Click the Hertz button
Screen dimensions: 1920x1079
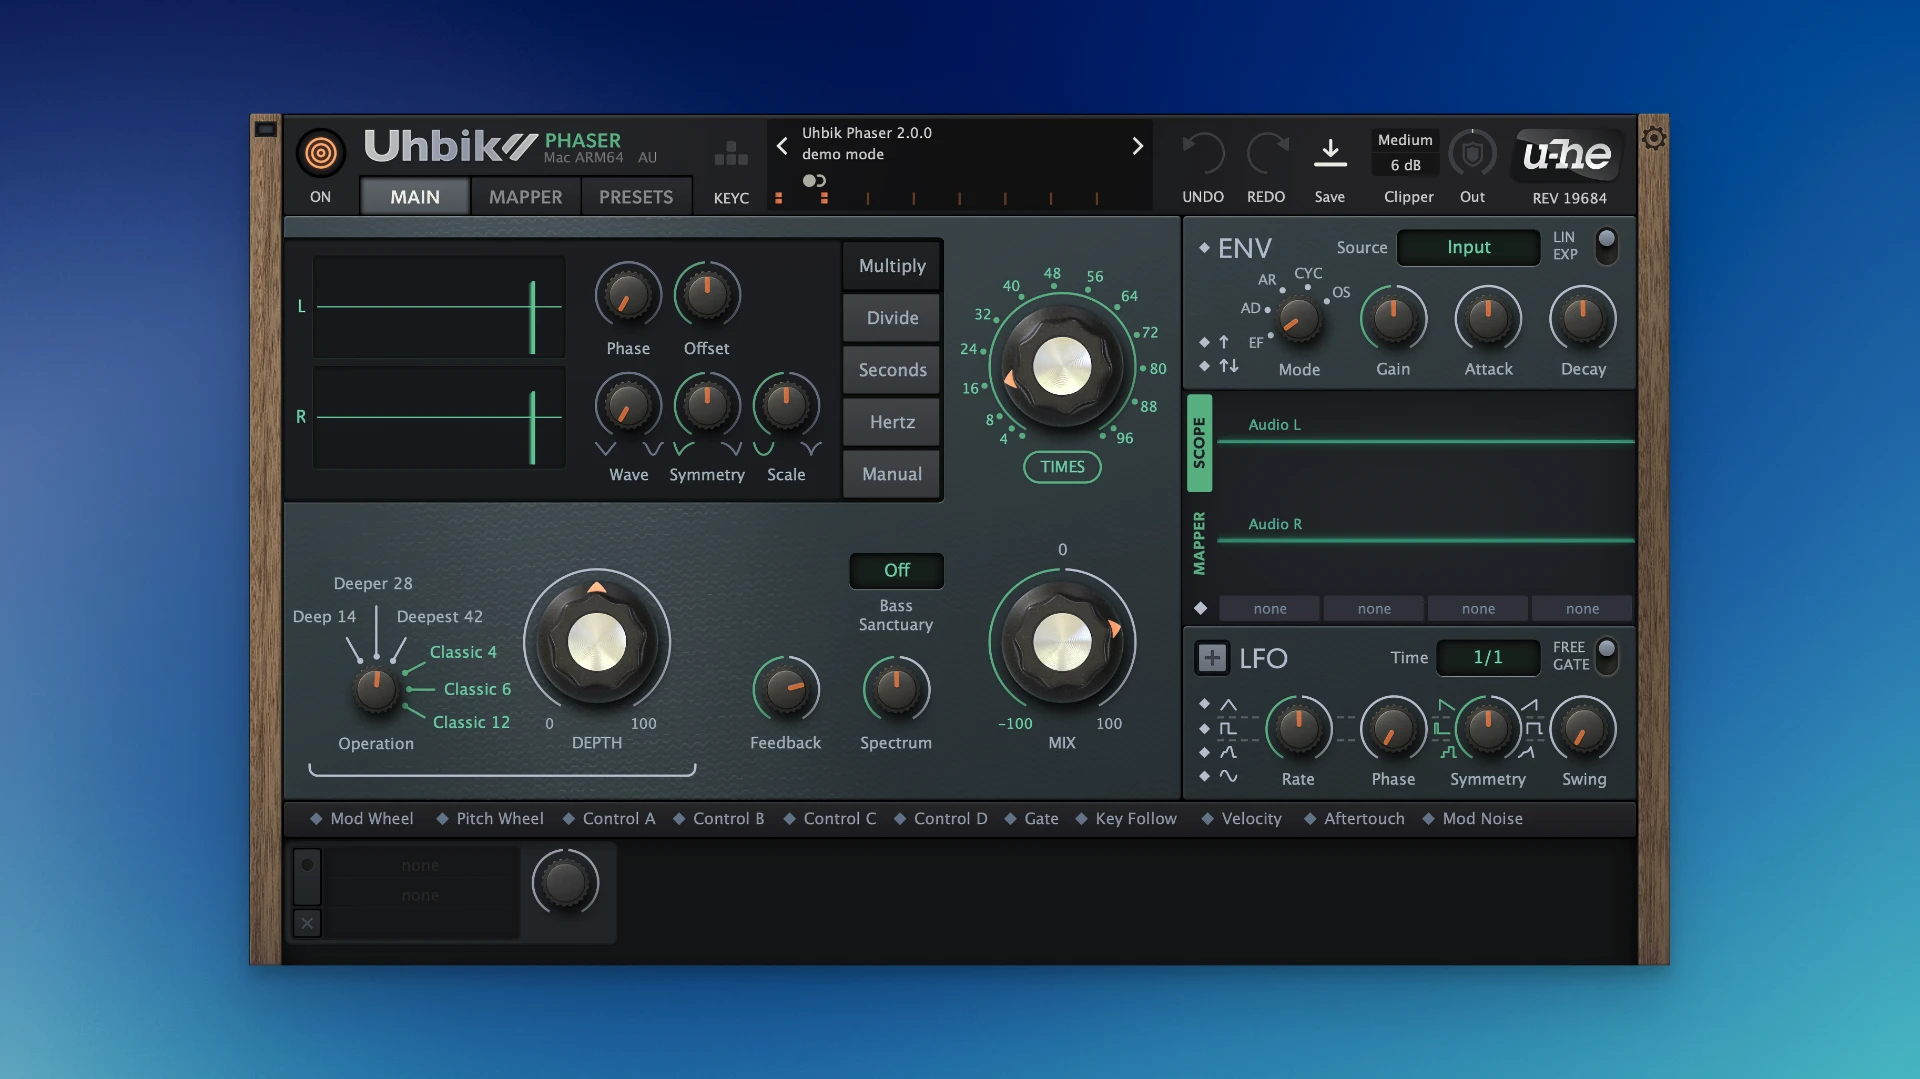tap(892, 422)
